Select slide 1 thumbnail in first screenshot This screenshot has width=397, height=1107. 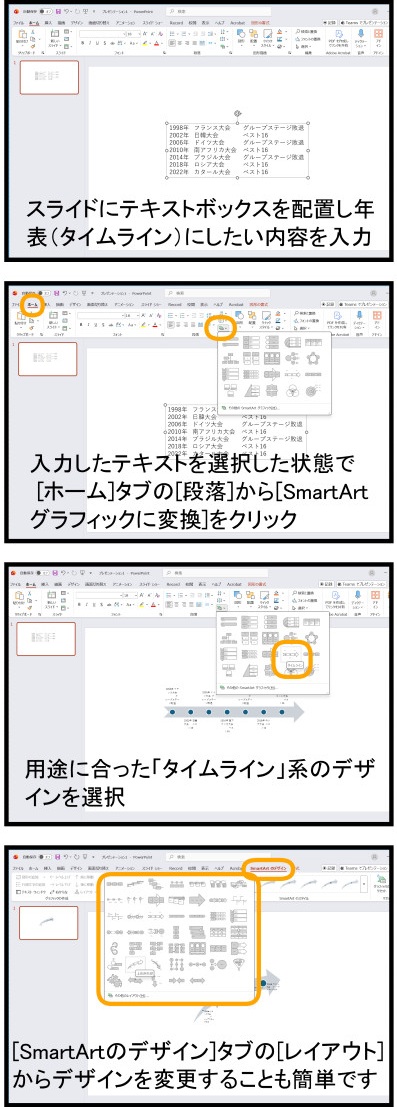[x=49, y=78]
